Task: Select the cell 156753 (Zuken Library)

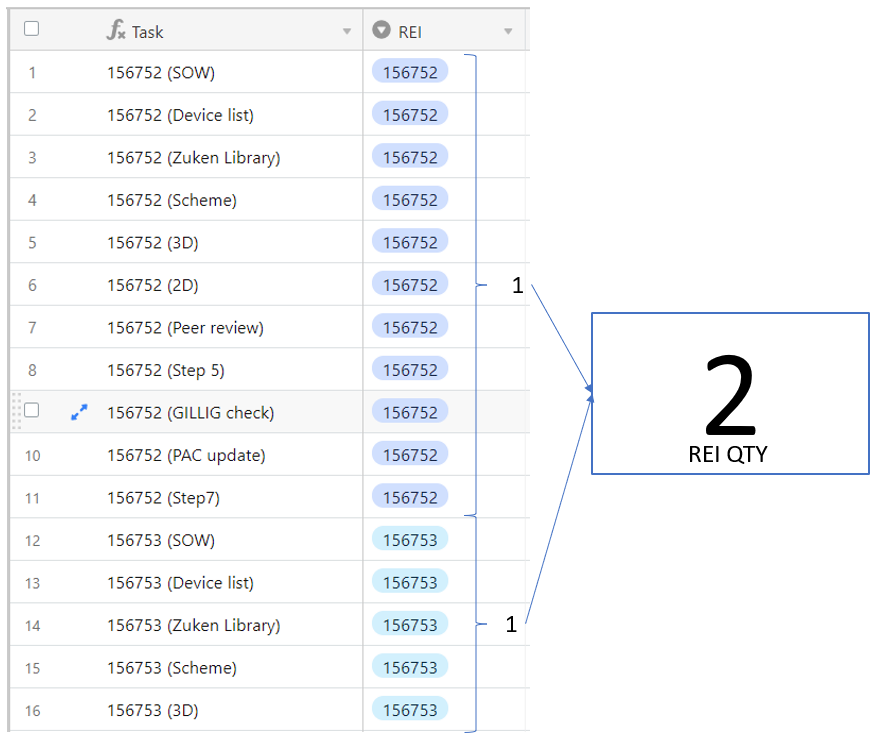Action: pos(193,625)
